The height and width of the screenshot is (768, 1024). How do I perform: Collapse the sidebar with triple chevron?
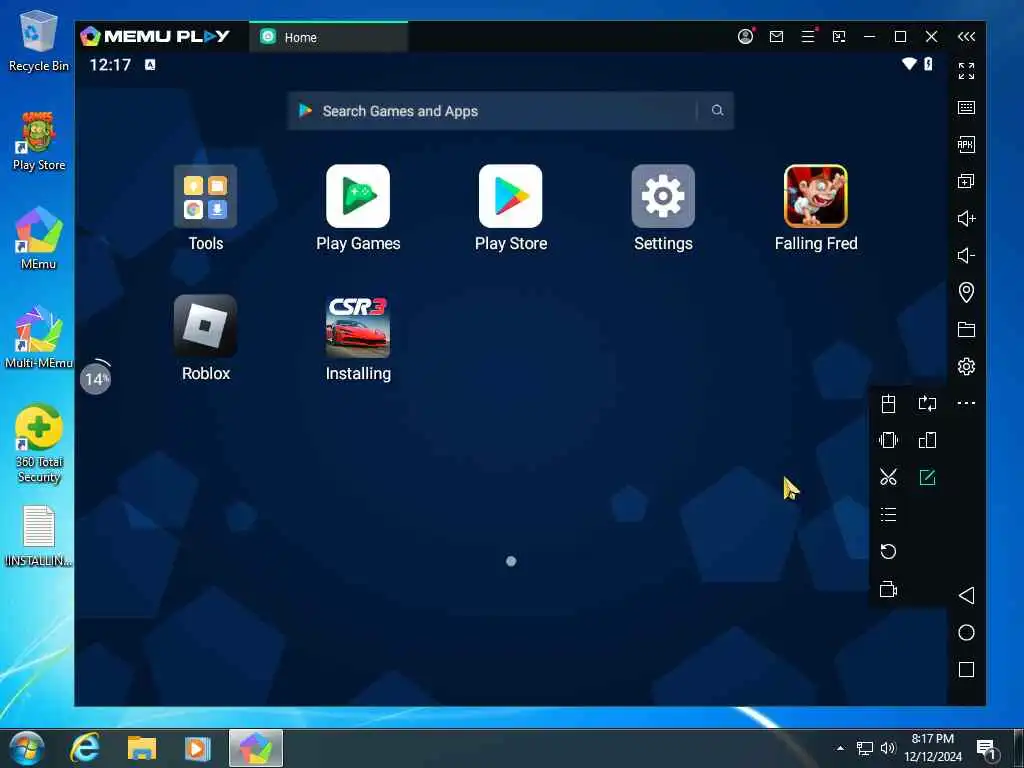967,37
